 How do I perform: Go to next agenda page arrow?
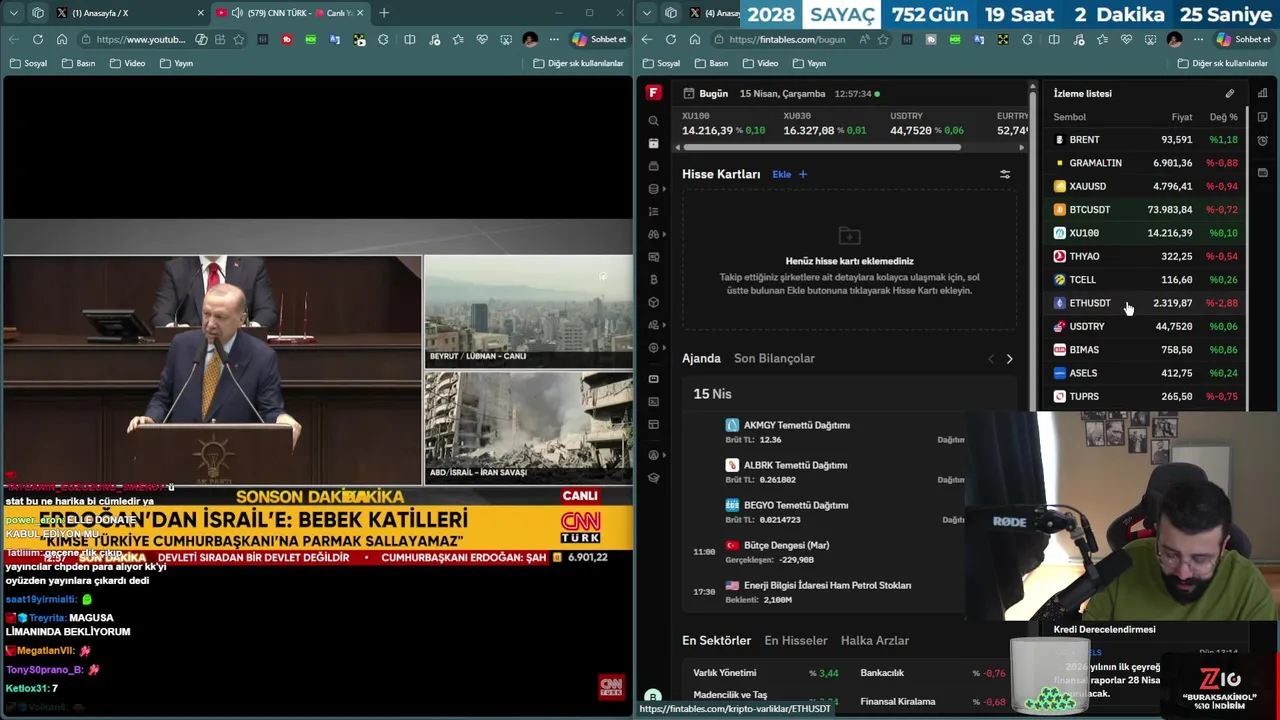click(1009, 359)
